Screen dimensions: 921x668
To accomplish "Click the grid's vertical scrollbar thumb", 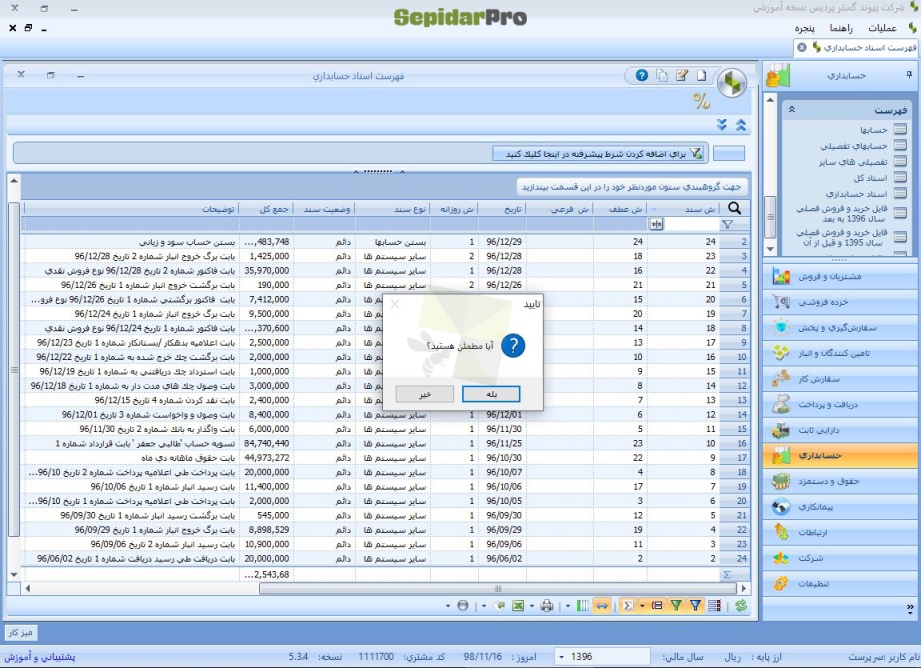I will 14,370.
